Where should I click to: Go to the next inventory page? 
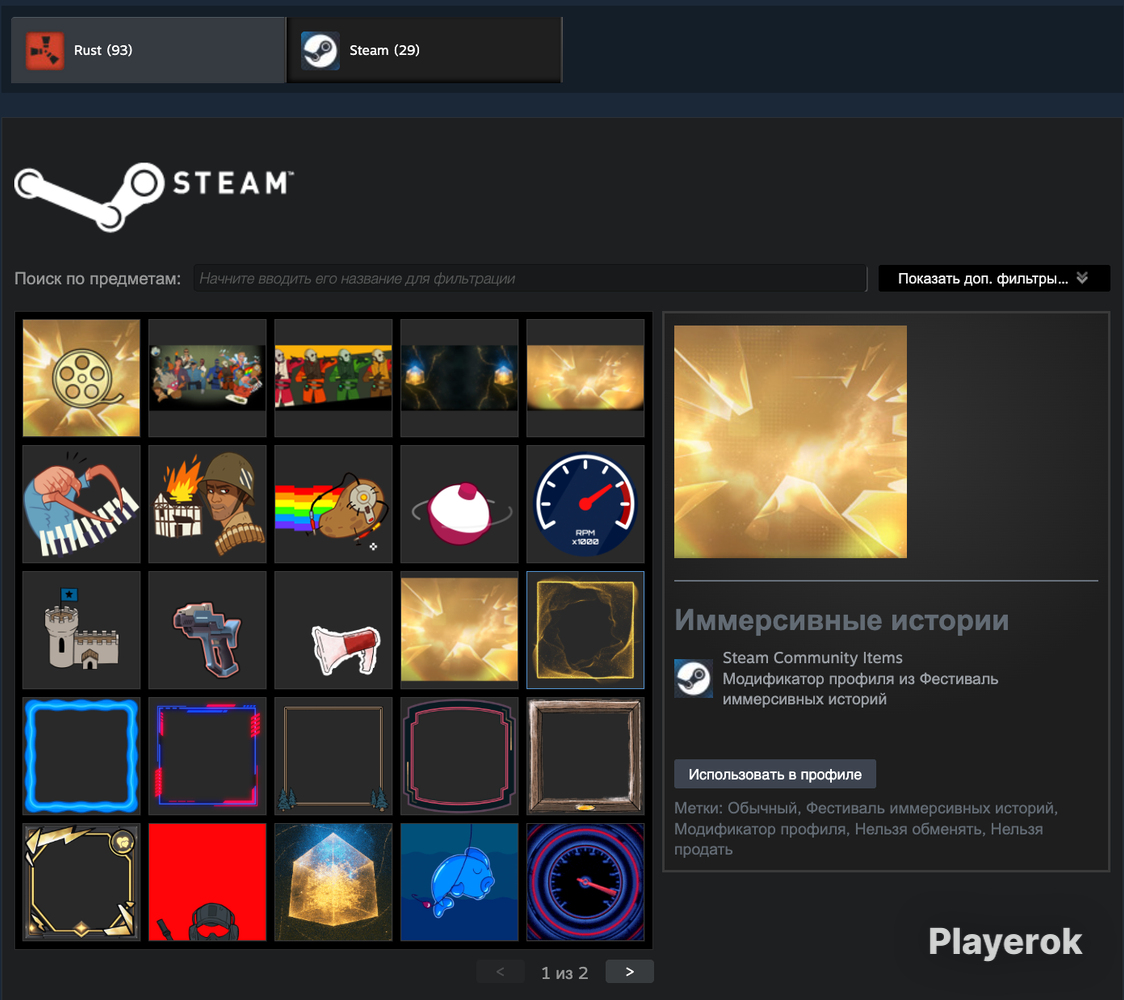point(629,972)
